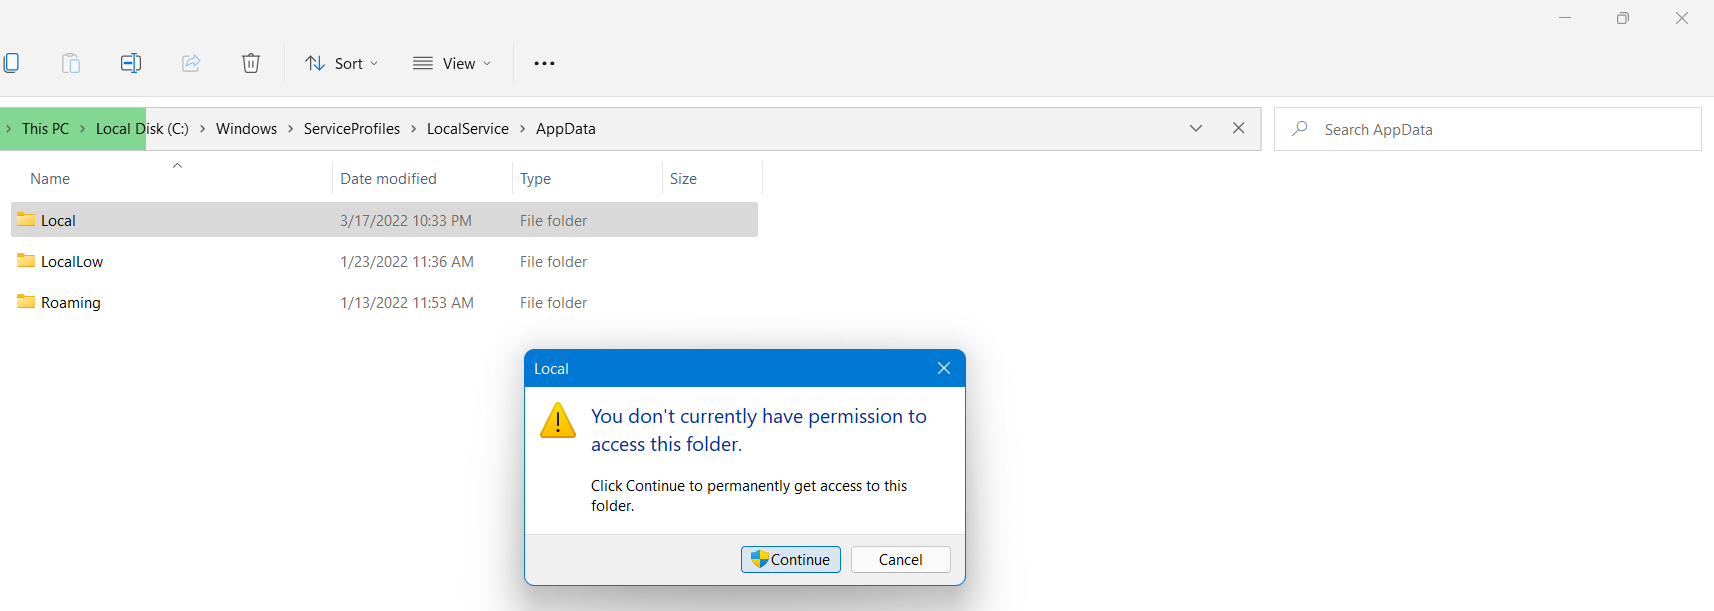The image size is (1714, 611).
Task: Expand the address bar history dropdown
Action: [1196, 128]
